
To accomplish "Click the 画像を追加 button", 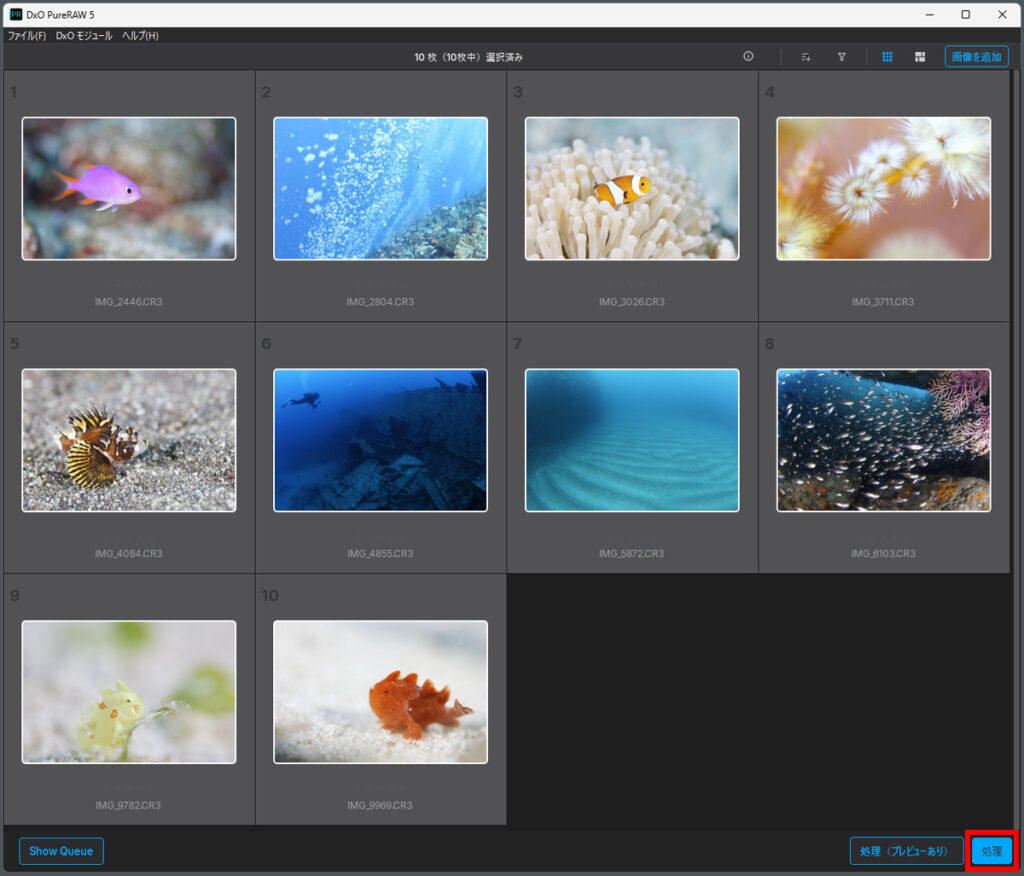I will pos(976,57).
